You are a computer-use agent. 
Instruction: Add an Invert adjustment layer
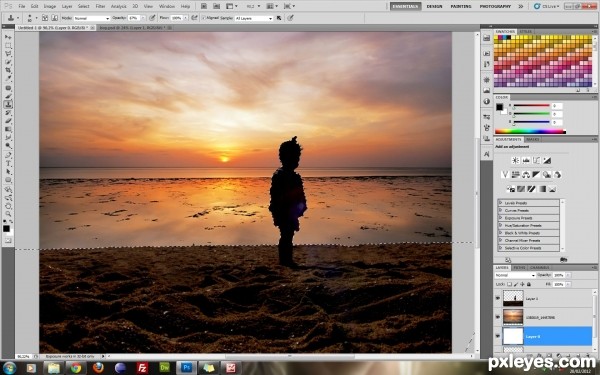pyautogui.click(x=510, y=189)
